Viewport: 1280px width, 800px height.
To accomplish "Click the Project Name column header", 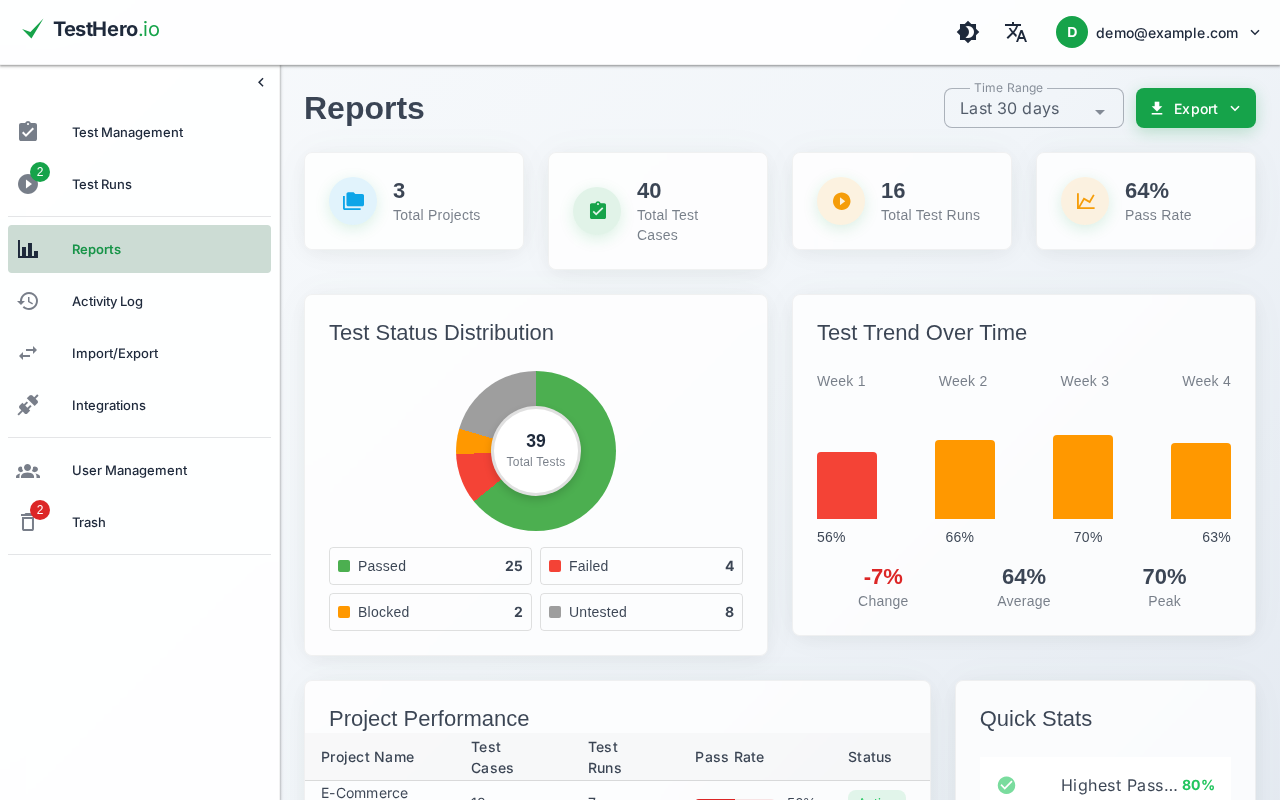I will [x=367, y=757].
